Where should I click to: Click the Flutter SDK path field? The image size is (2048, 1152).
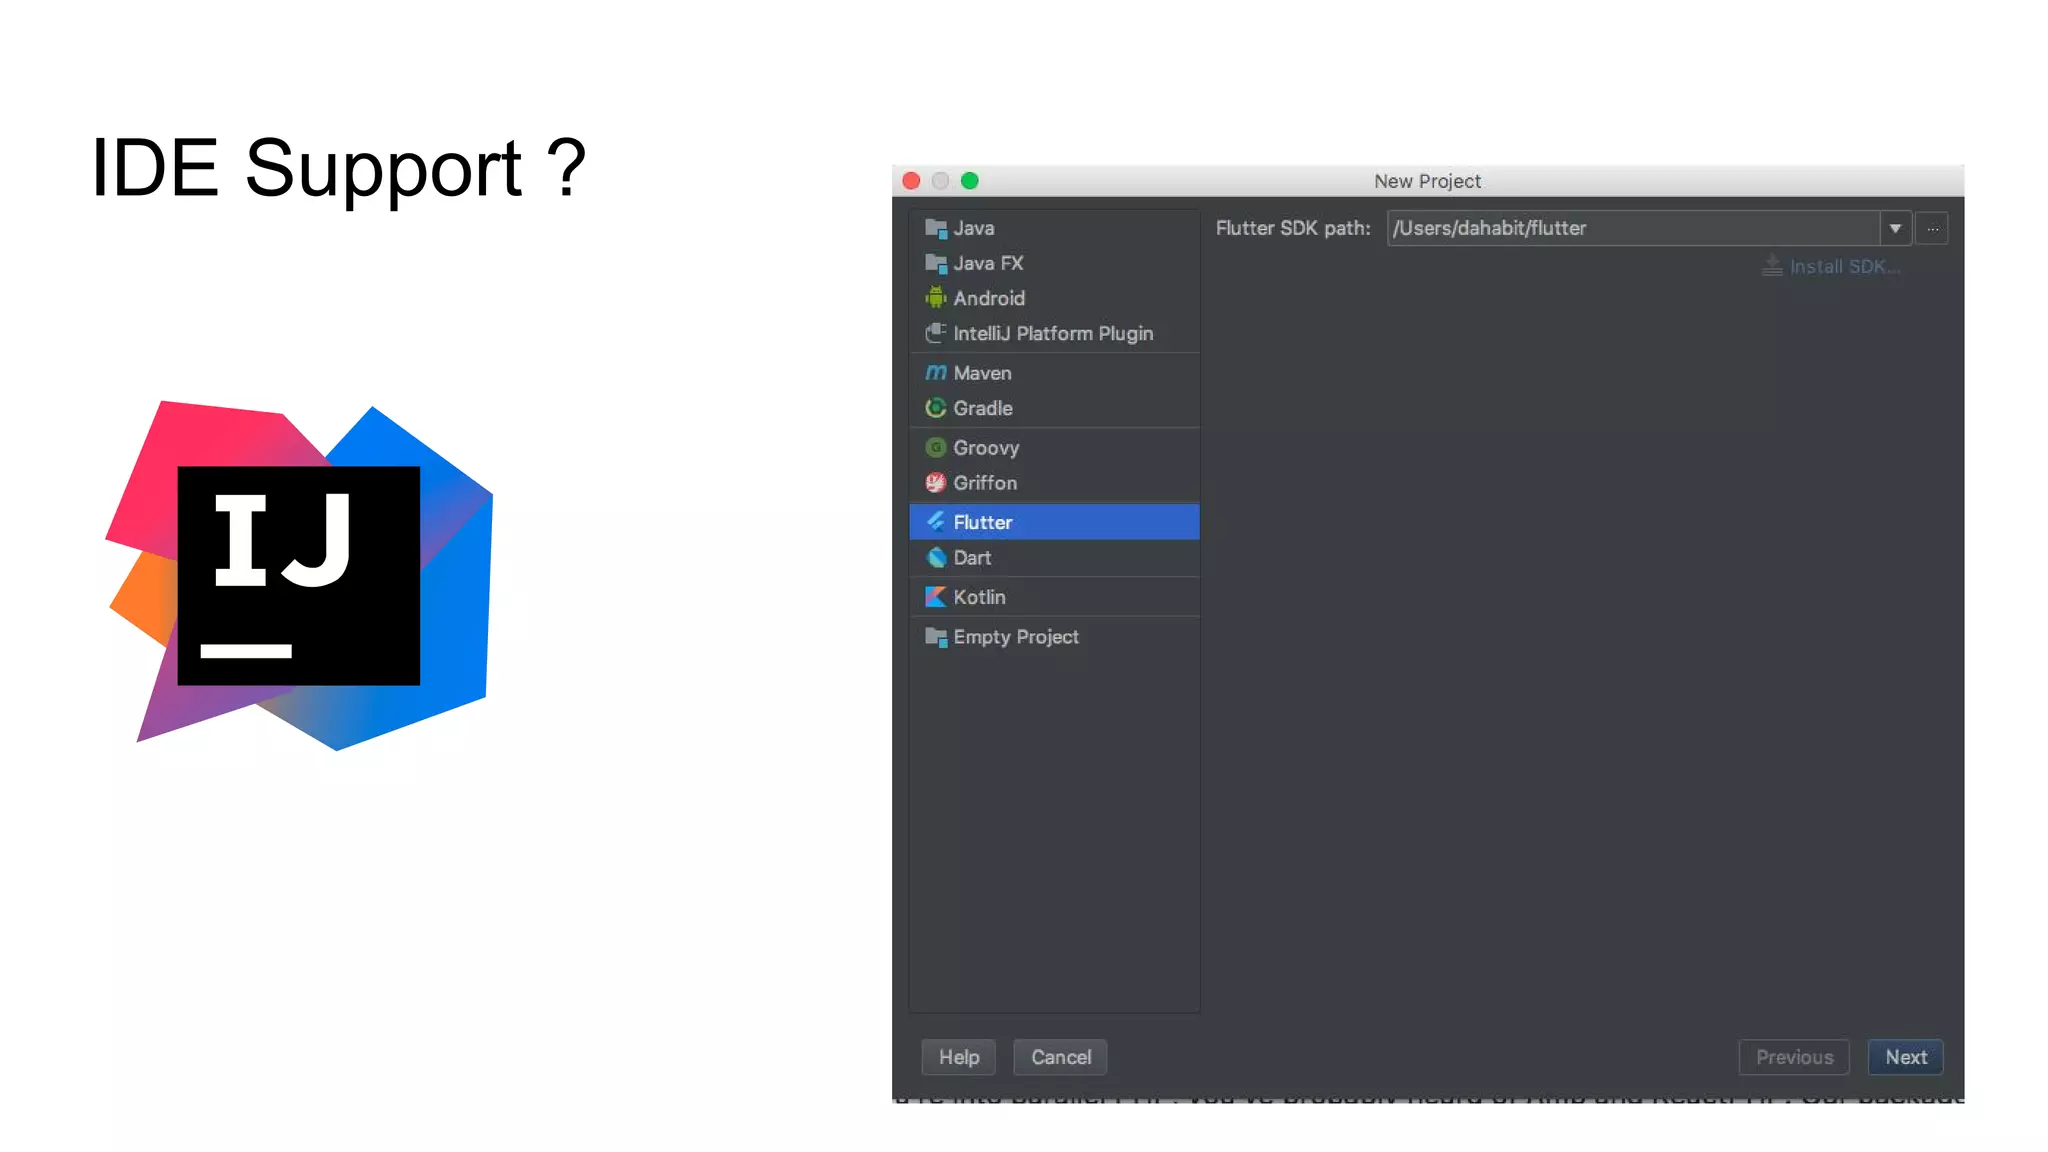click(x=1634, y=228)
